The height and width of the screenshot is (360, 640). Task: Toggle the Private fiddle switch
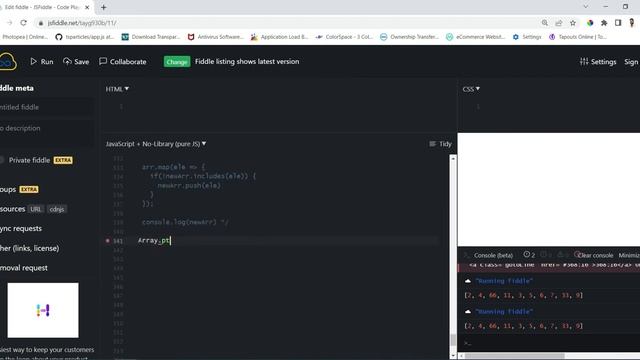click(x=2, y=160)
